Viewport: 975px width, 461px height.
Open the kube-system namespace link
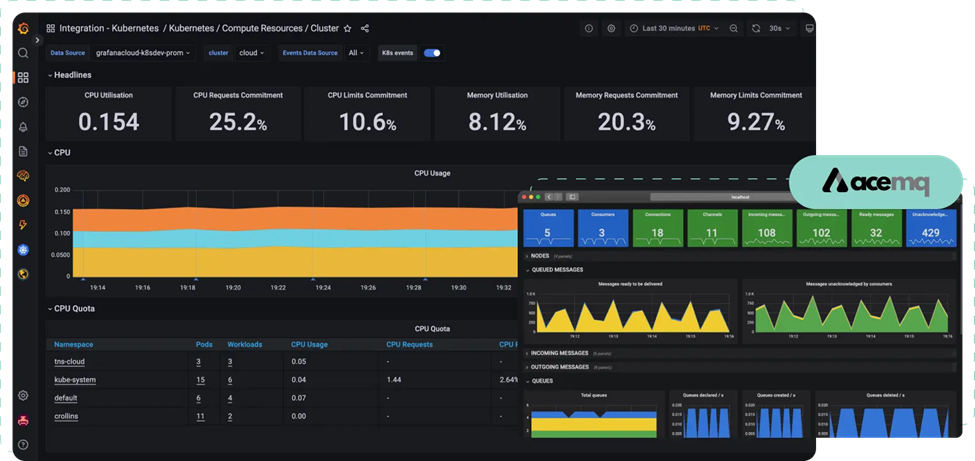[75, 380]
